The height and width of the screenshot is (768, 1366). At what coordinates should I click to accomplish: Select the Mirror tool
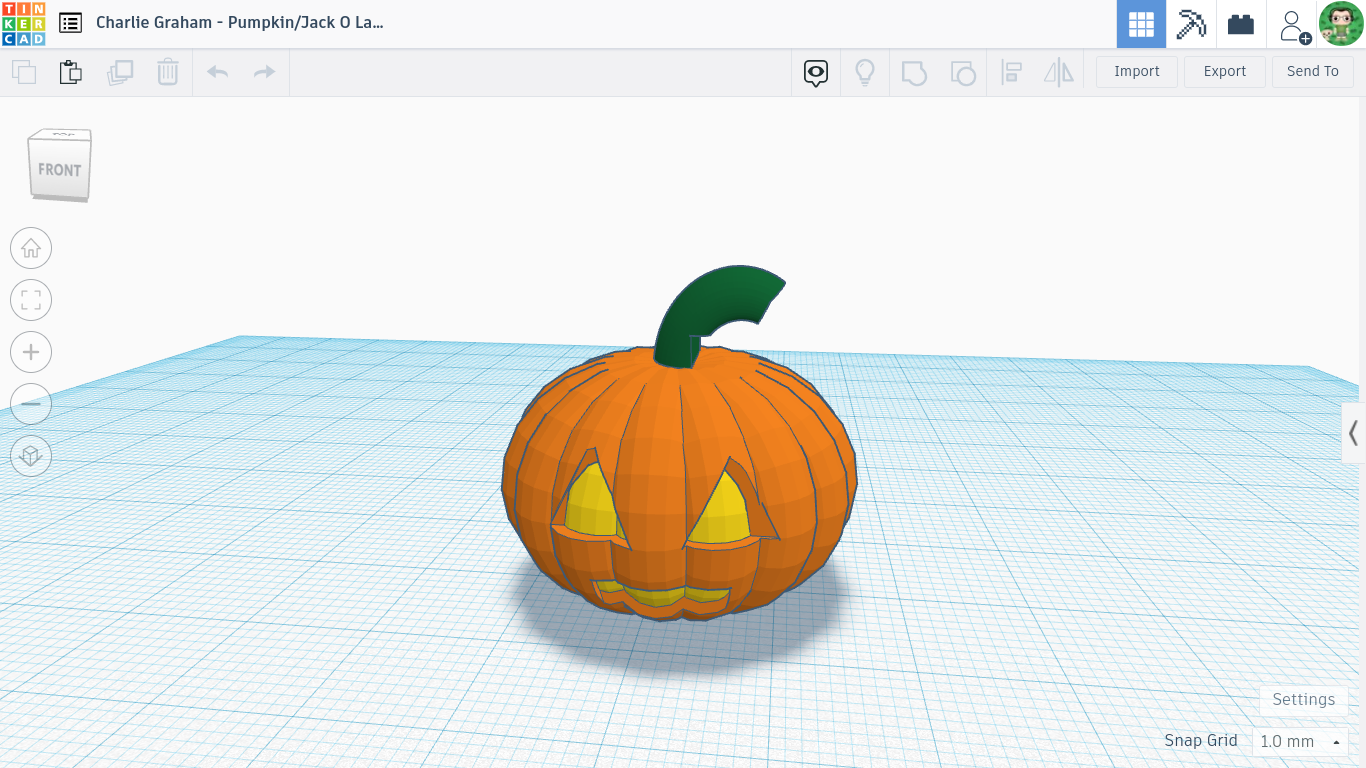click(1059, 72)
